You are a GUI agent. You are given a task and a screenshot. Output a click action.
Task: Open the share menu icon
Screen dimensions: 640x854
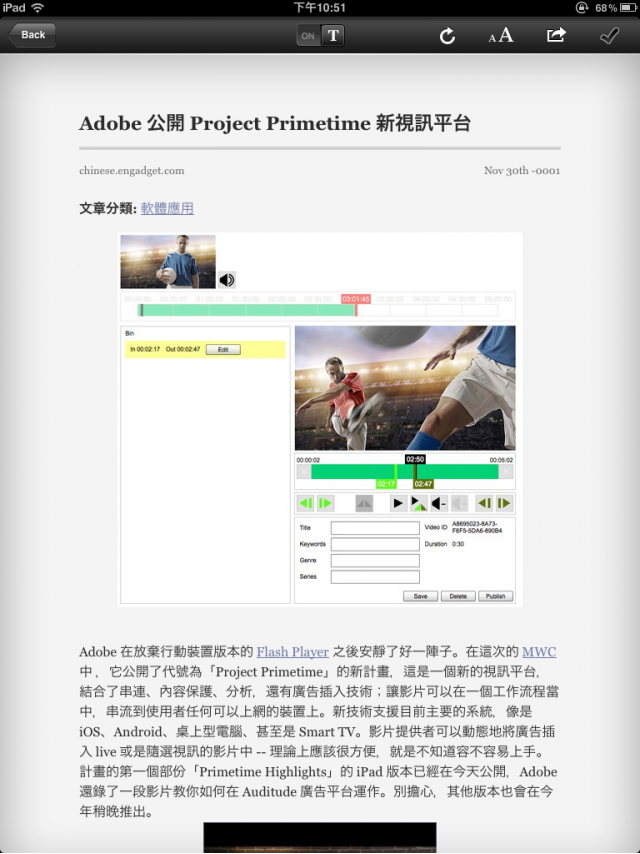click(556, 35)
